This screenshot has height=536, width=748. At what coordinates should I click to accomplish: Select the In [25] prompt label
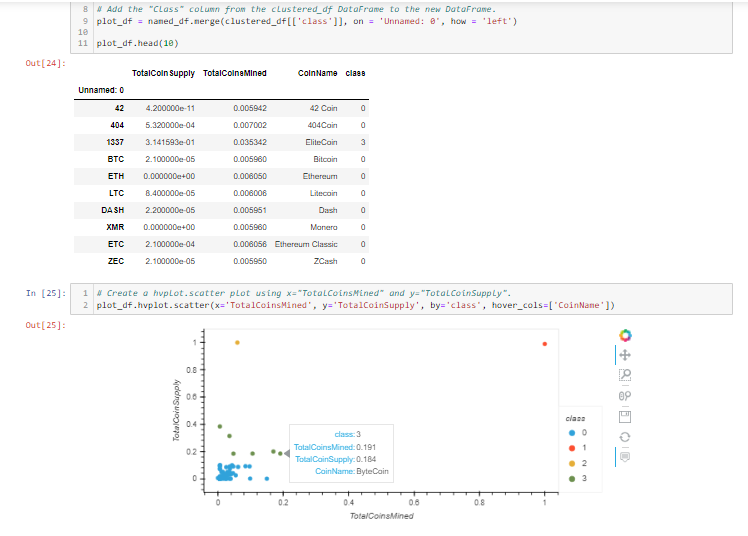46,293
